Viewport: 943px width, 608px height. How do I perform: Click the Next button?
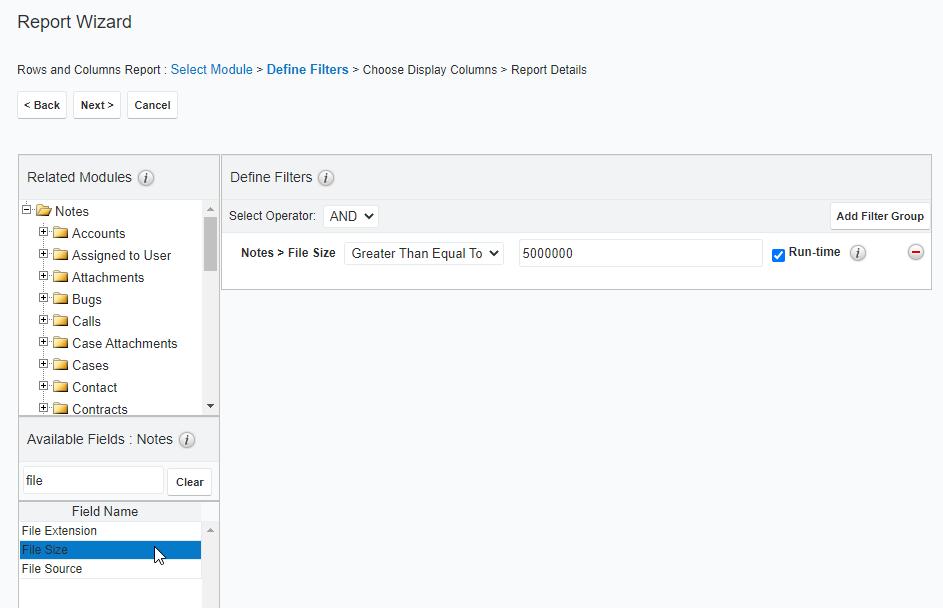[x=96, y=105]
